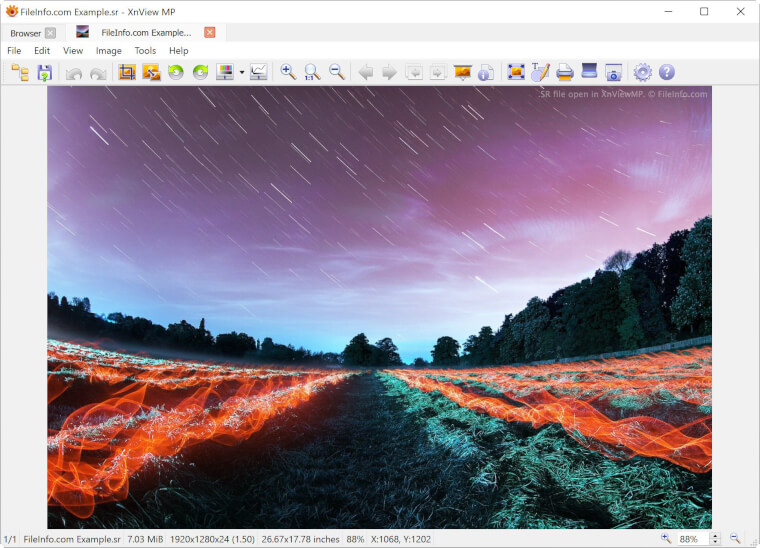Open the browser folder tree icon

(x=20, y=72)
